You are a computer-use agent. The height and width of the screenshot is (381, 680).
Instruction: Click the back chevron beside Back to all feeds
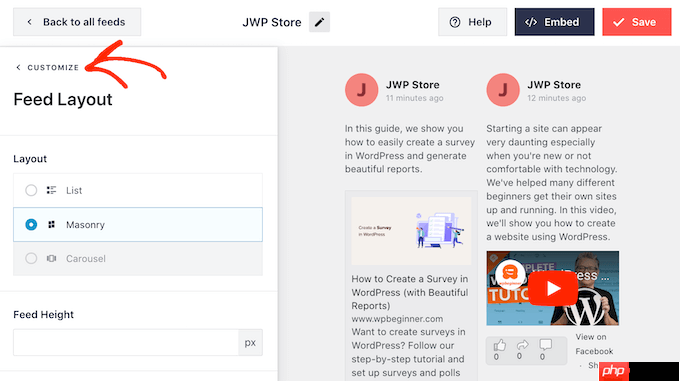(x=29, y=22)
